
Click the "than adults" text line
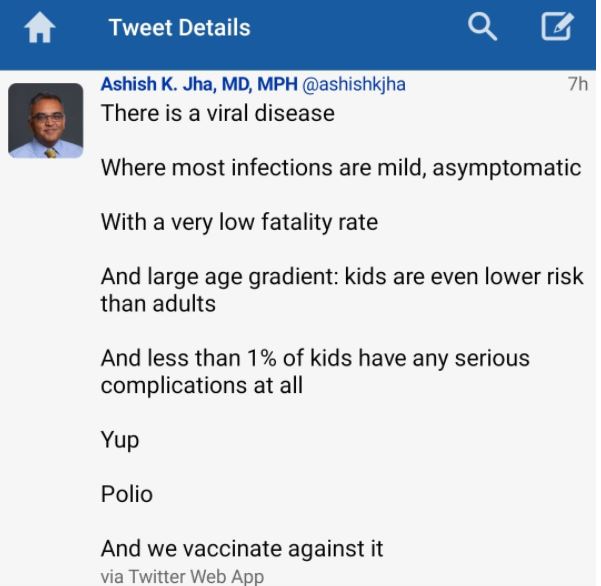pos(158,302)
